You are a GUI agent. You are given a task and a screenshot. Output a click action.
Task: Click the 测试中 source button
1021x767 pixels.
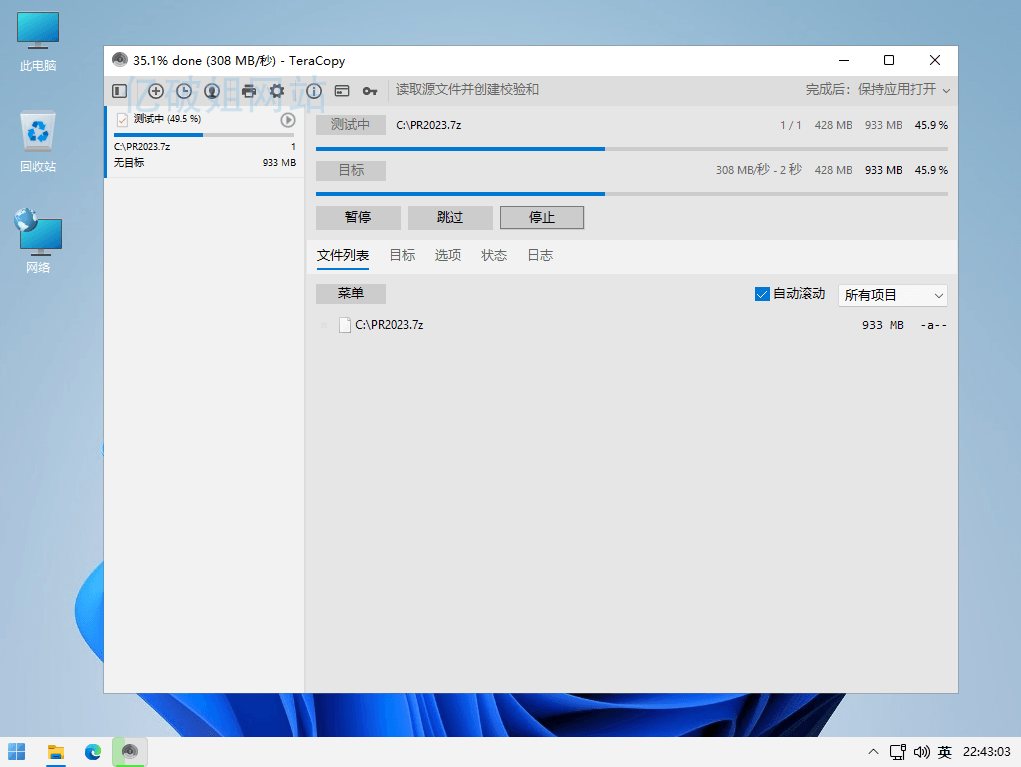(351, 125)
